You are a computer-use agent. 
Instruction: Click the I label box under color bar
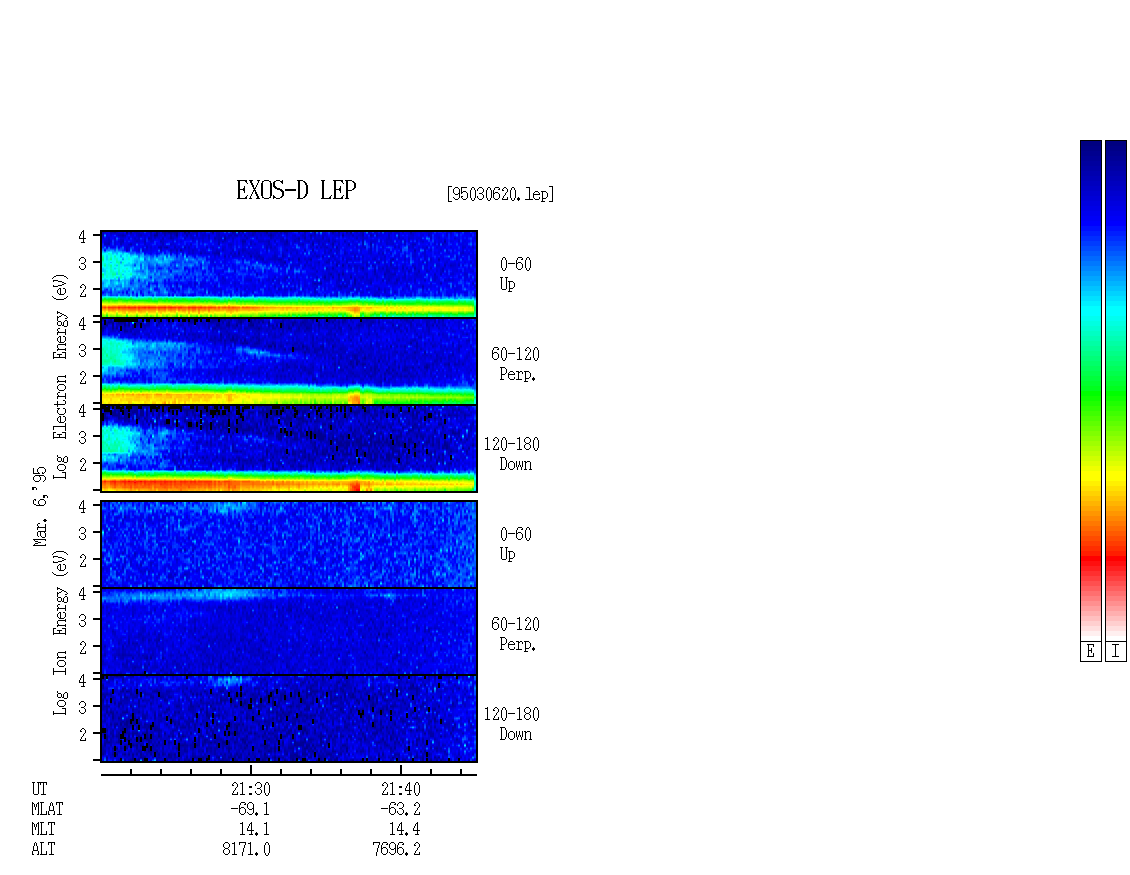pos(1116,652)
